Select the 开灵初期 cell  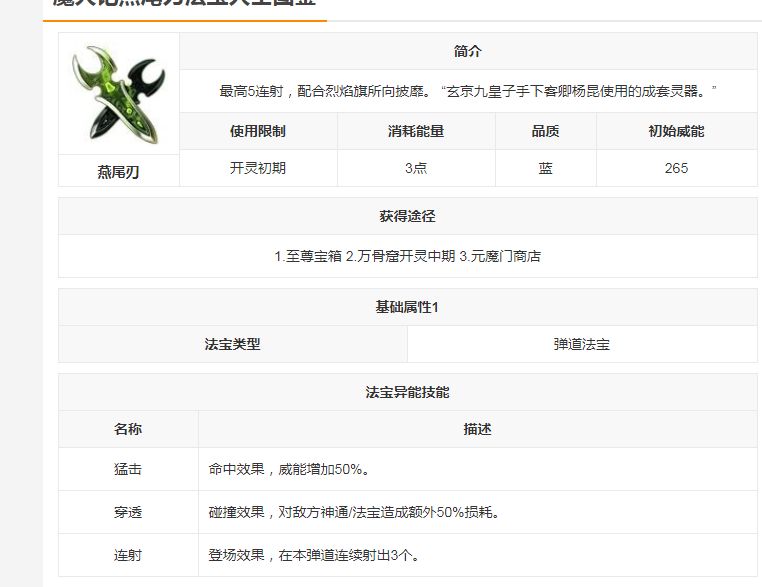click(x=258, y=168)
